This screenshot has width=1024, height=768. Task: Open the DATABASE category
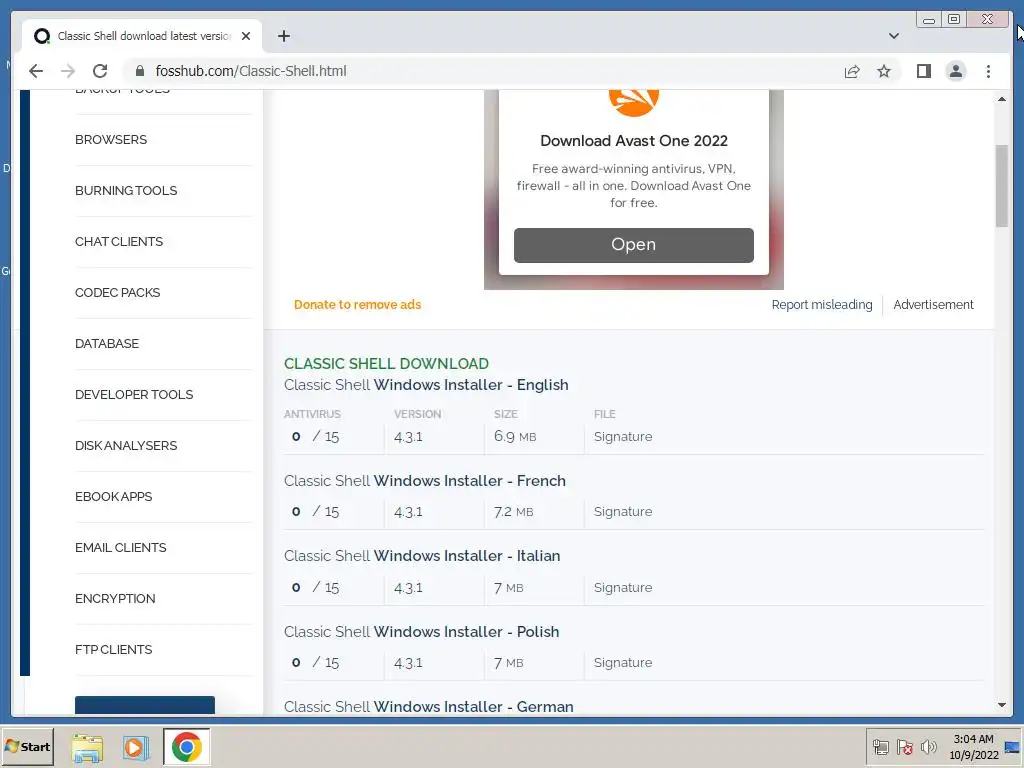(x=107, y=344)
